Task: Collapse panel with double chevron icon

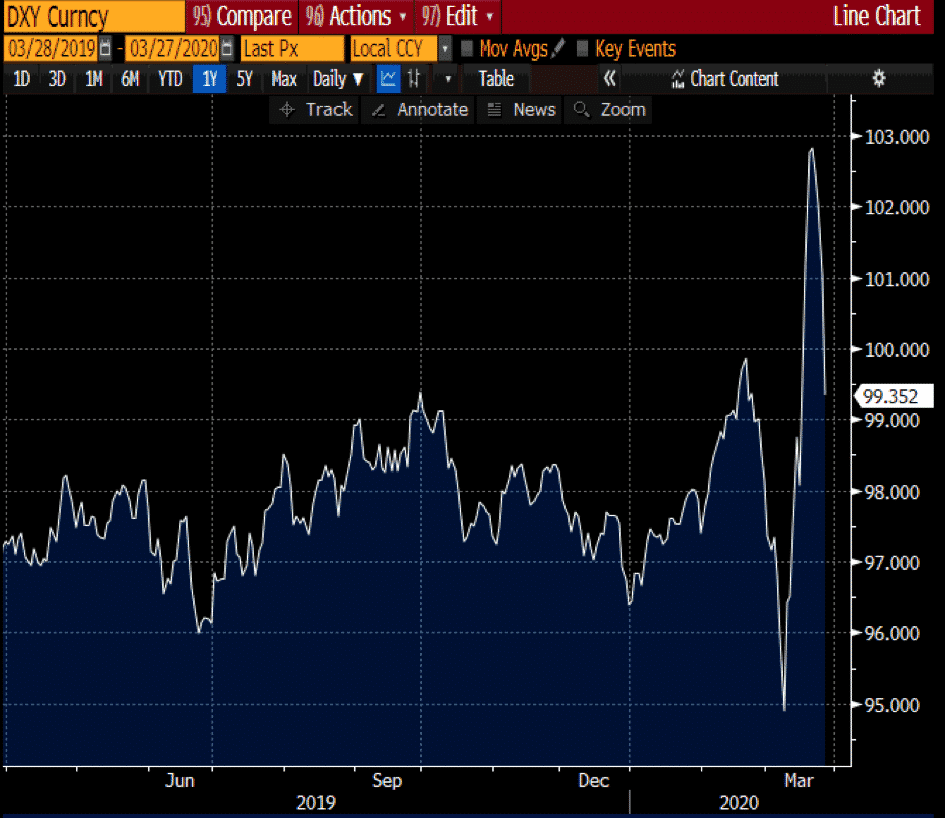Action: point(610,78)
